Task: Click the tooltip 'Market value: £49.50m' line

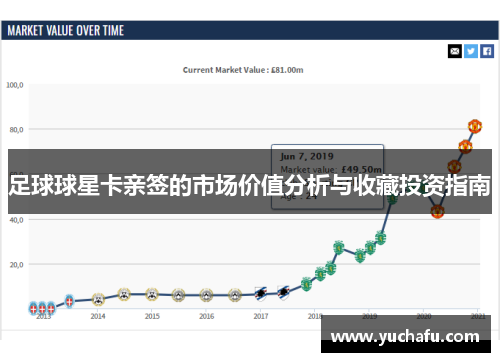Action: pos(331,169)
